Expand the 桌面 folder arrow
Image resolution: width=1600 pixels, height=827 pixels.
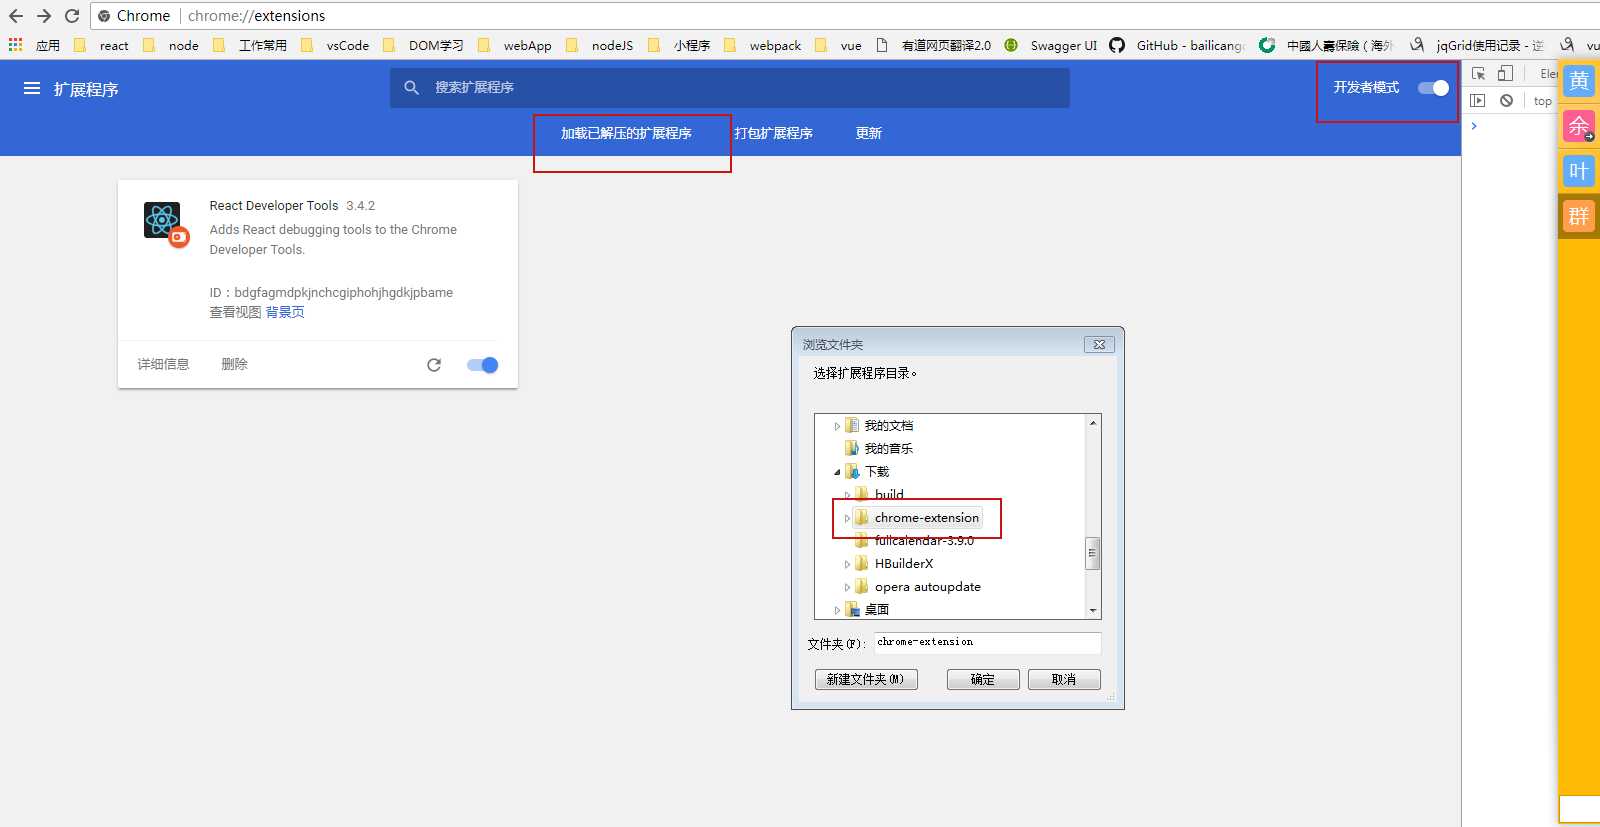point(837,610)
